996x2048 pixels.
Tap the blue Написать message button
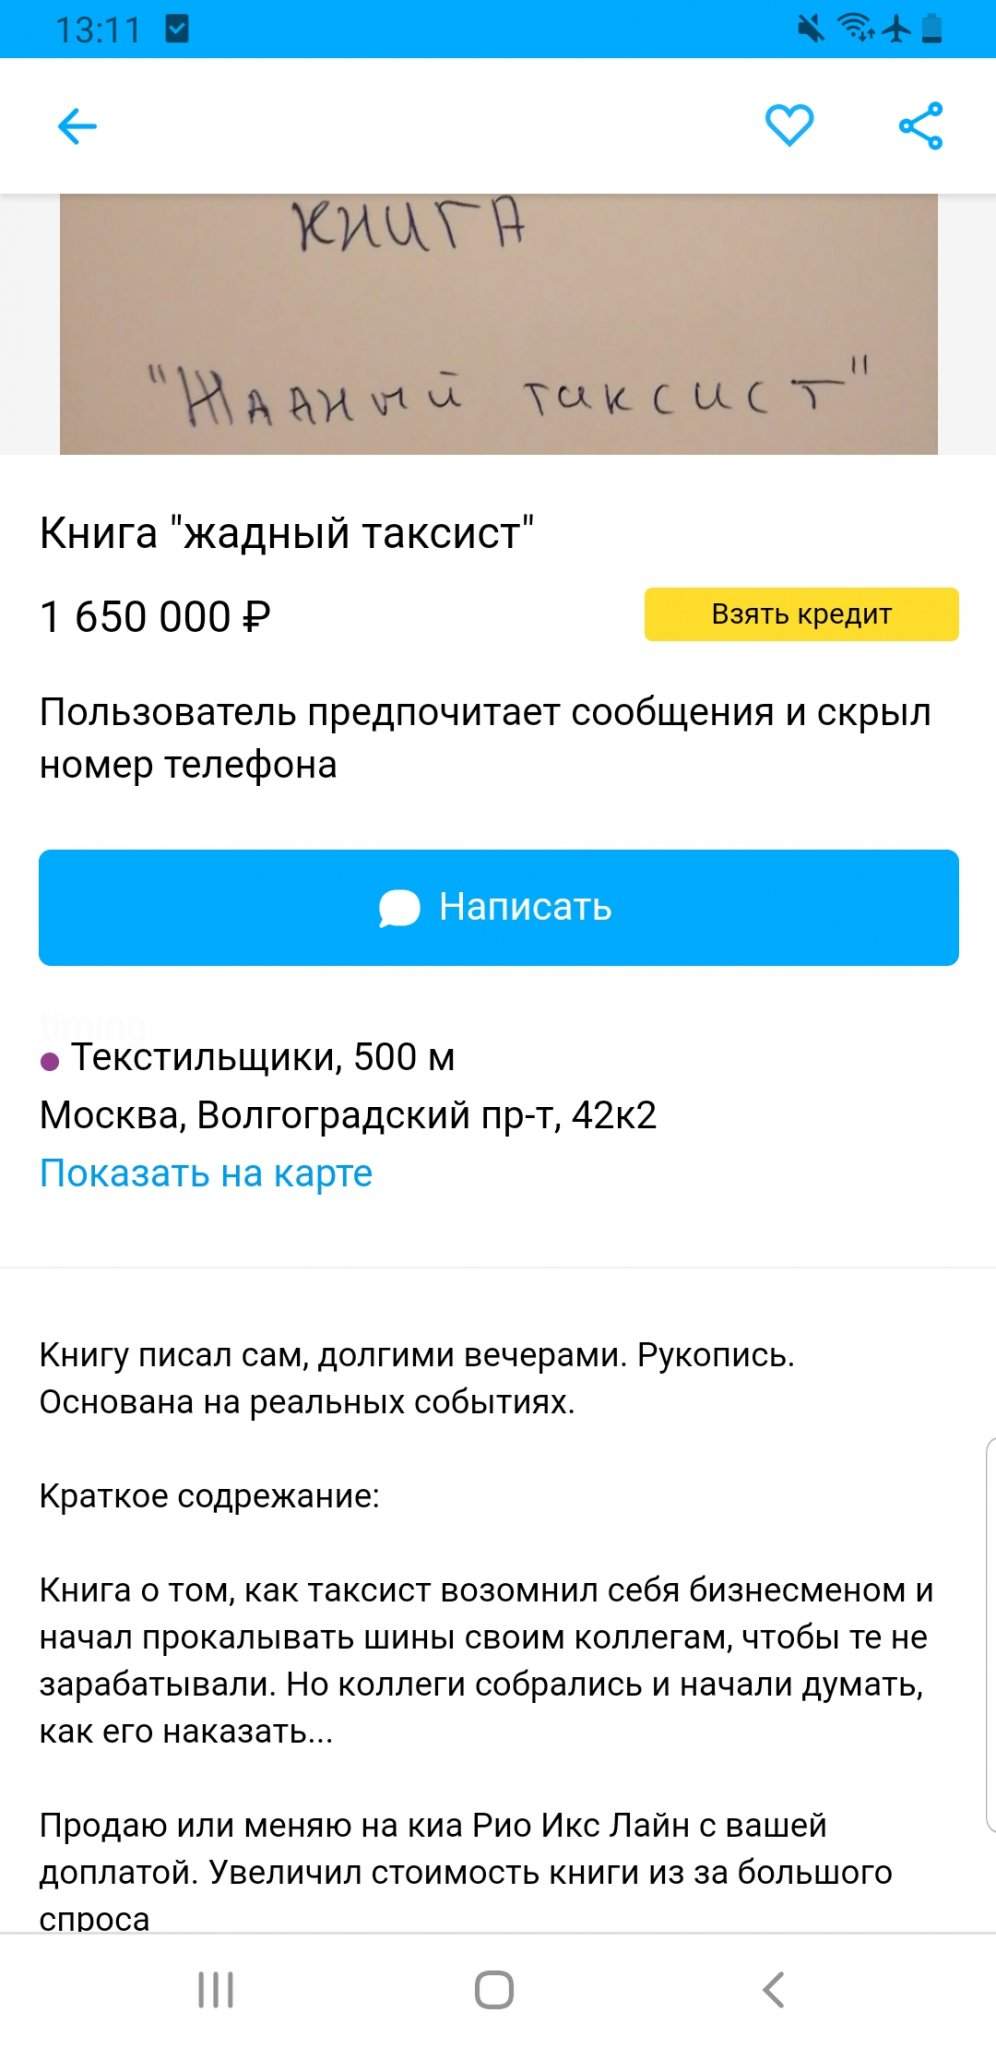click(x=498, y=907)
